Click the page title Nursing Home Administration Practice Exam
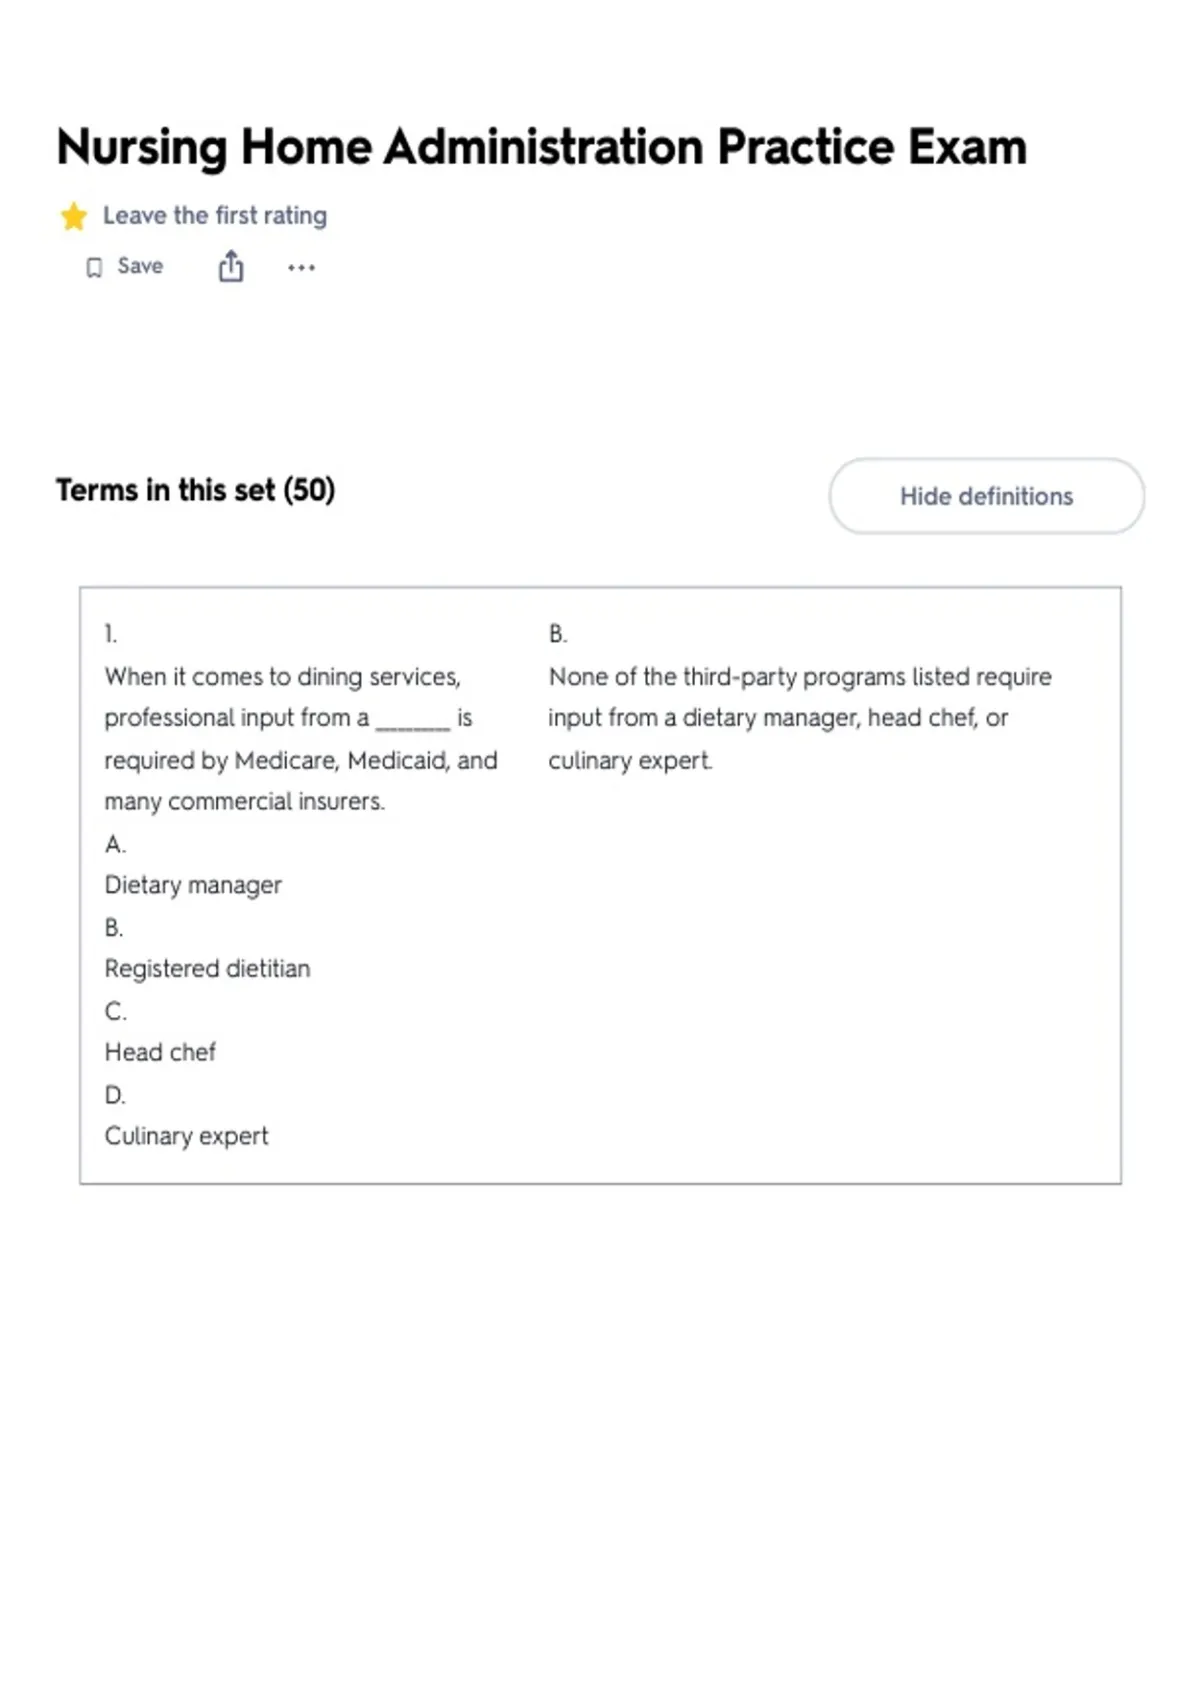The image size is (1200, 1700). tap(542, 147)
